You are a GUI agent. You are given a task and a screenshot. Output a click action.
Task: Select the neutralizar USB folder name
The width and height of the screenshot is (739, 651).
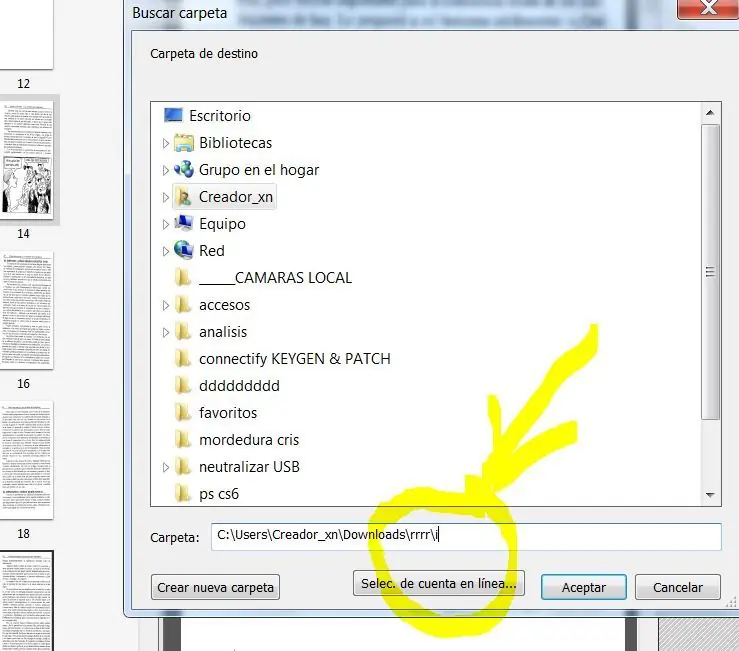tap(249, 467)
